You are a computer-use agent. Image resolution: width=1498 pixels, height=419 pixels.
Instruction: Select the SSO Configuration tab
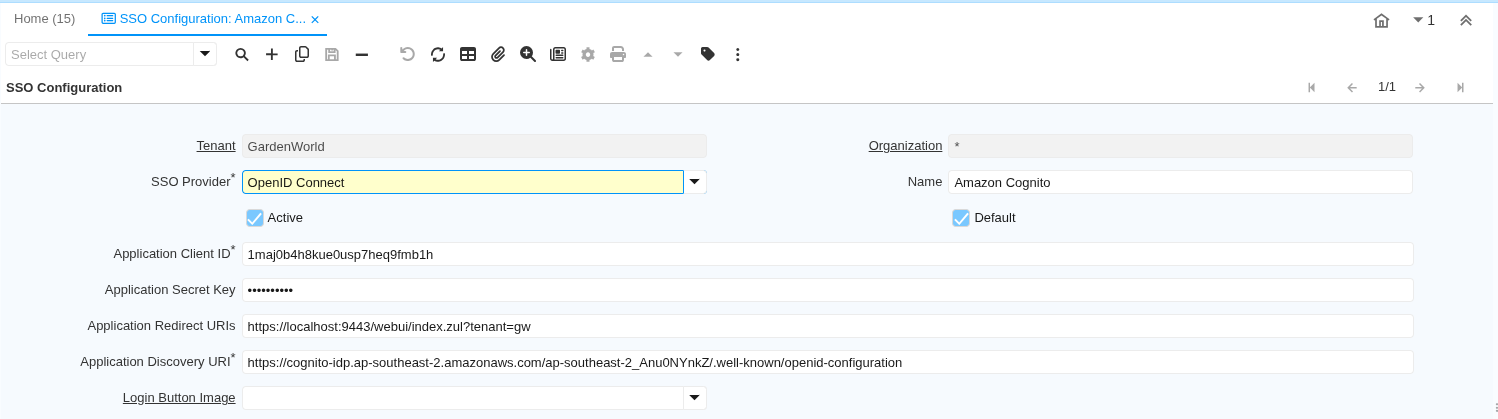tap(204, 19)
